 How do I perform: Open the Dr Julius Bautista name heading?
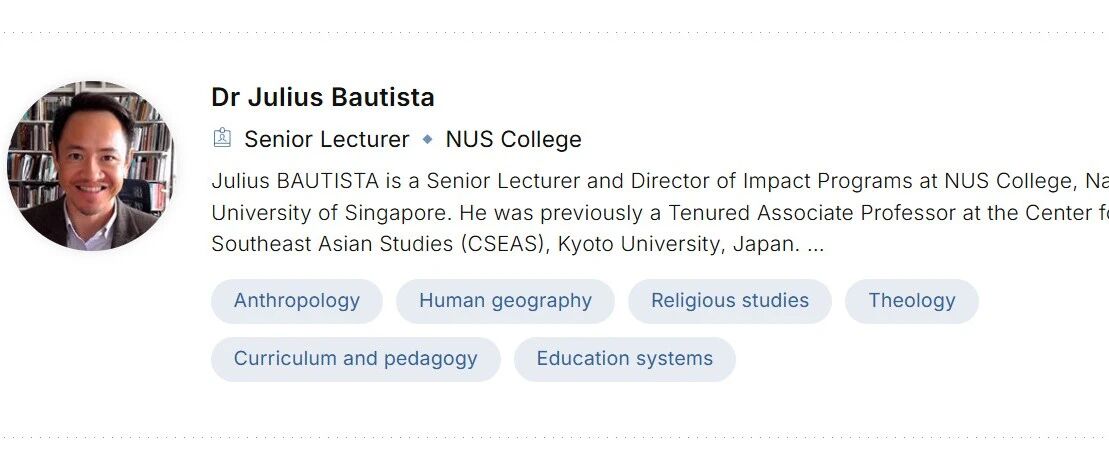[322, 97]
